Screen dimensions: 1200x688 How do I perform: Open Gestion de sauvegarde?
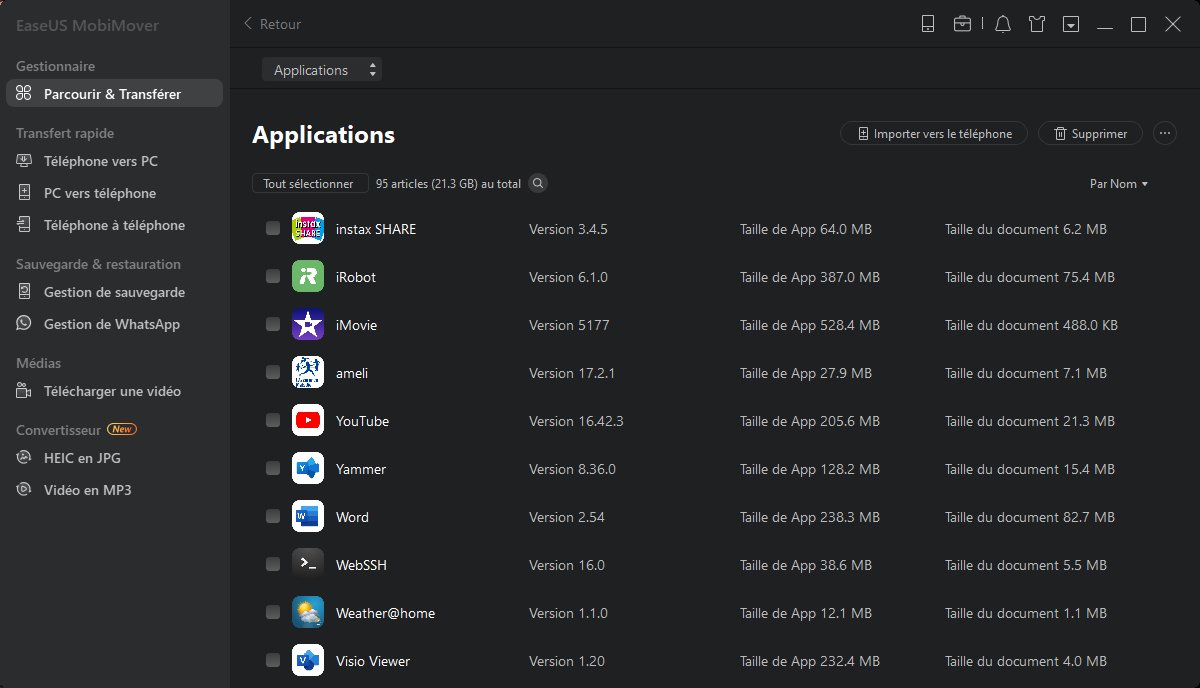point(114,292)
